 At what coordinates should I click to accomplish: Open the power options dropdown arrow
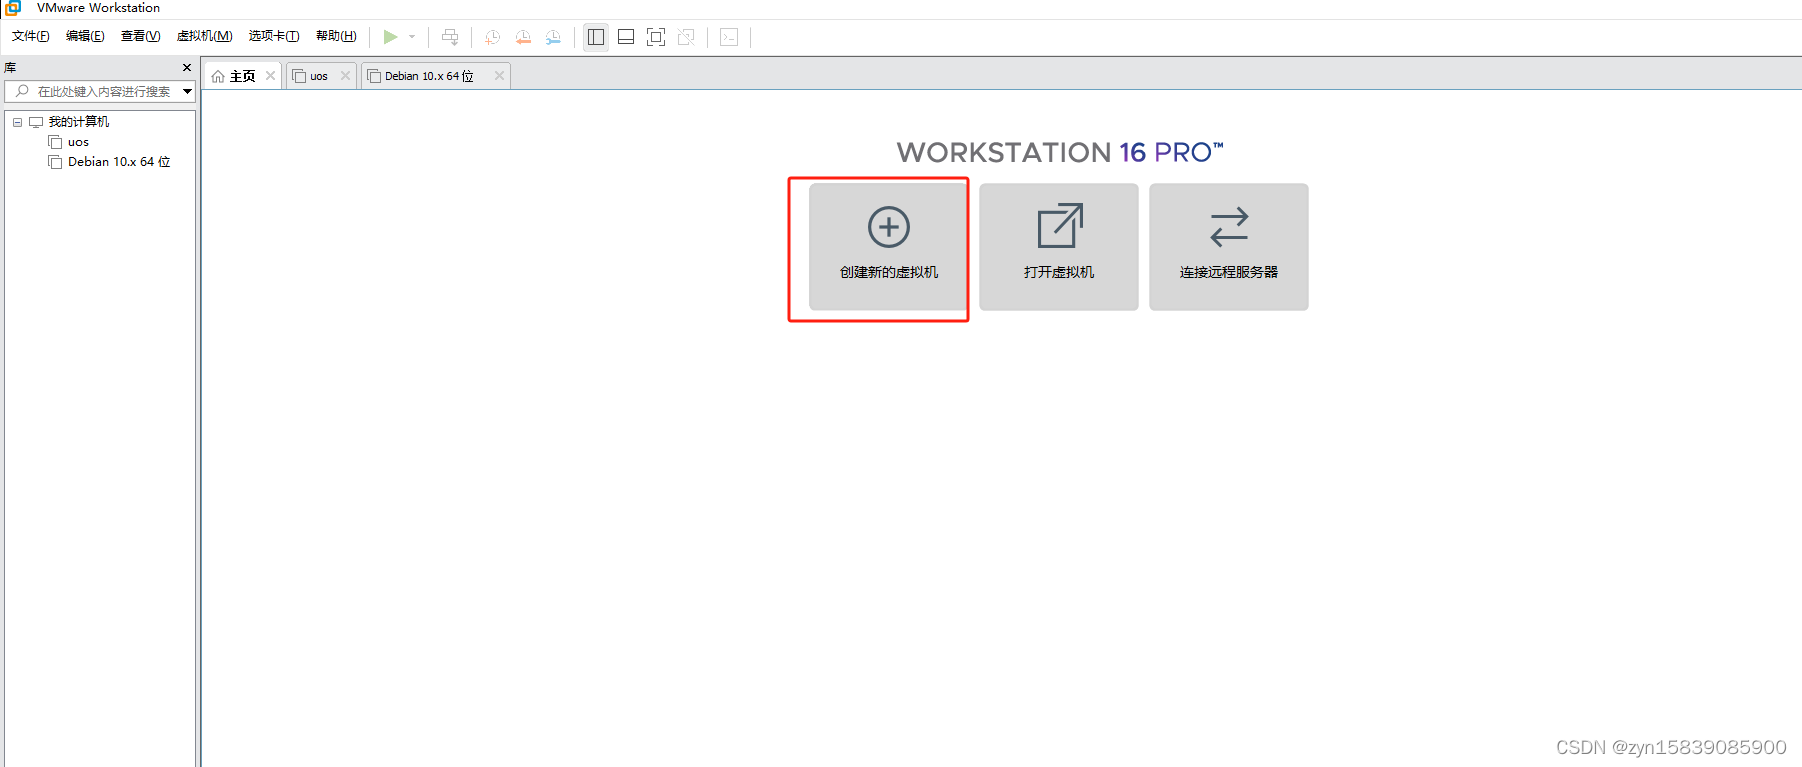(412, 37)
